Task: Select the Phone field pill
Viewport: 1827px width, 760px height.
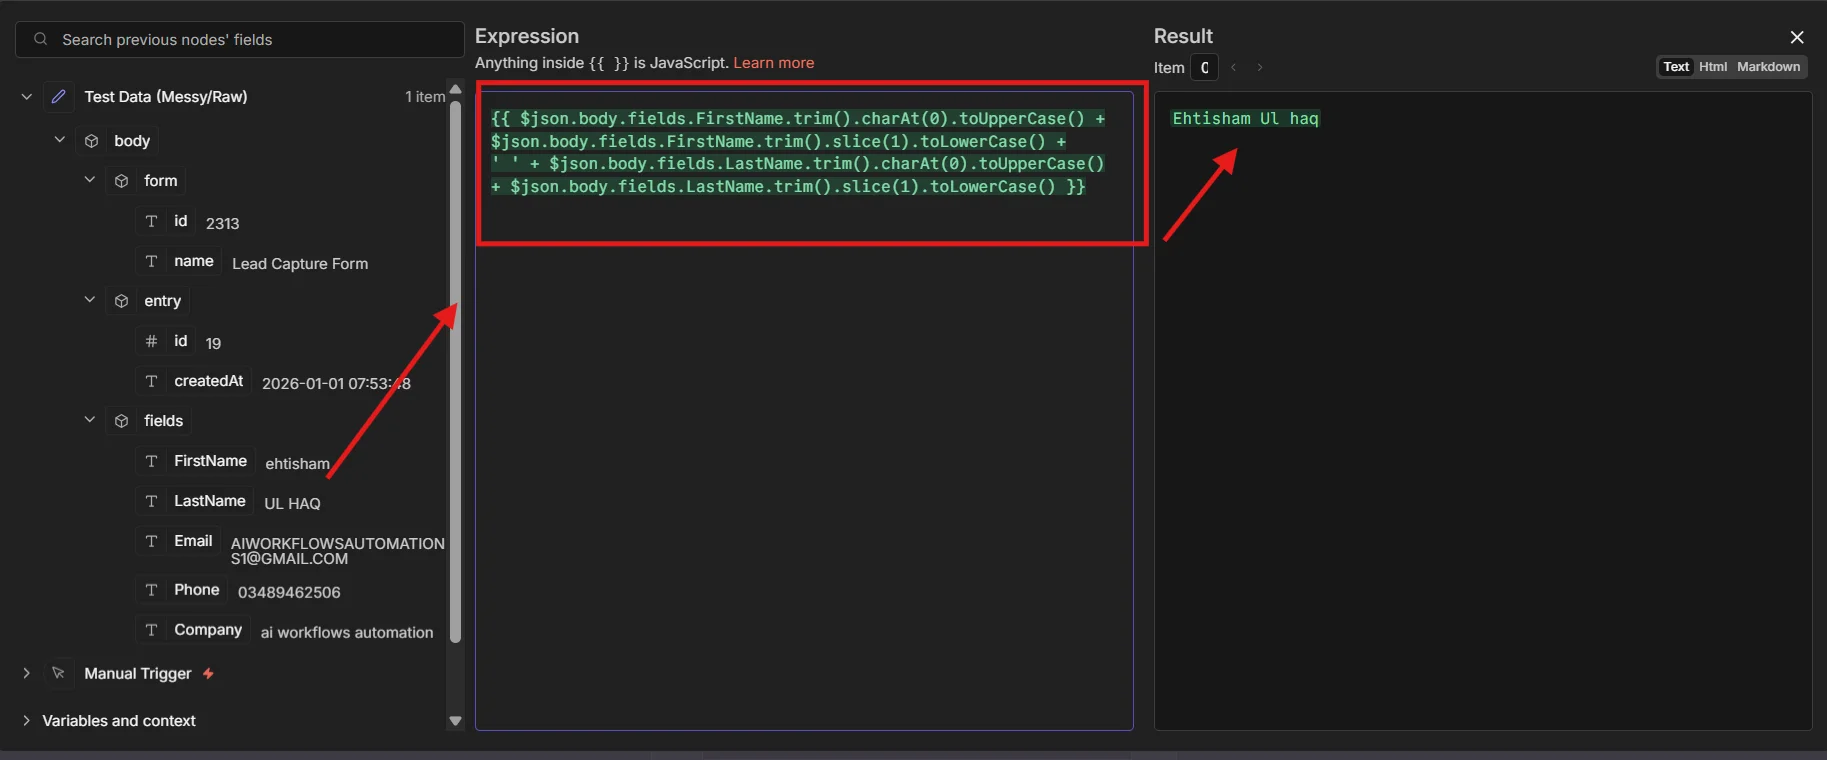Action: [x=181, y=590]
